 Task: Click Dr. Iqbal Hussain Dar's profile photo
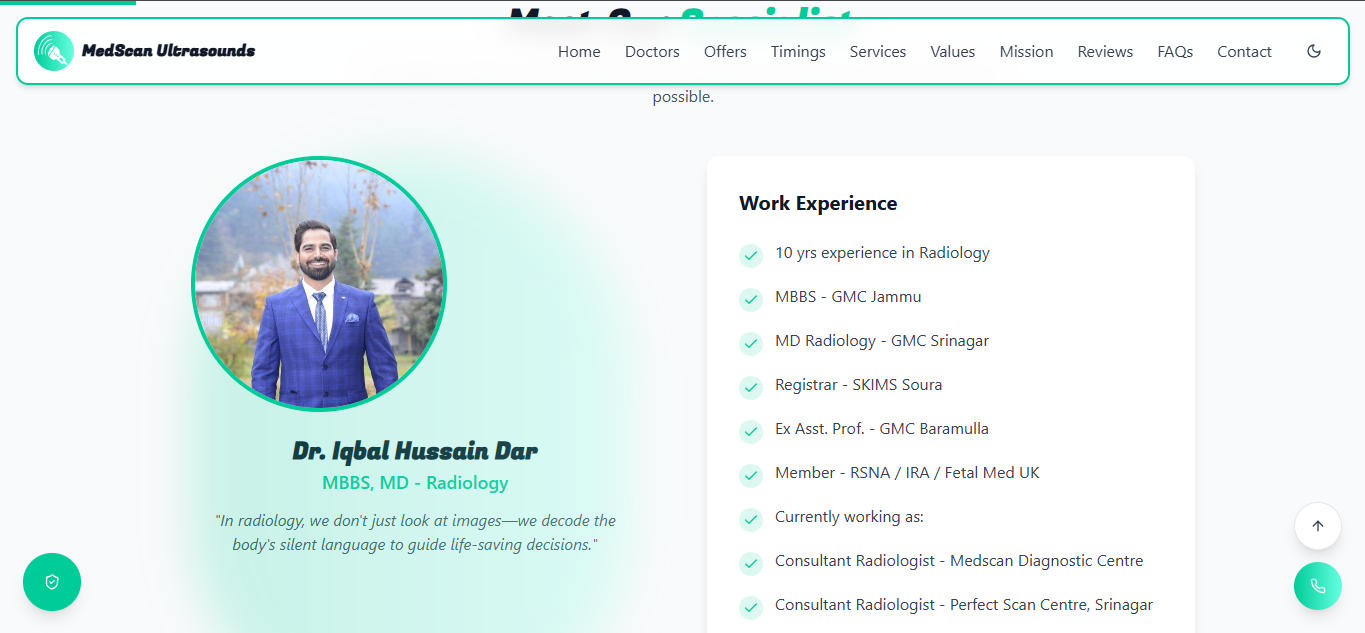tap(319, 284)
